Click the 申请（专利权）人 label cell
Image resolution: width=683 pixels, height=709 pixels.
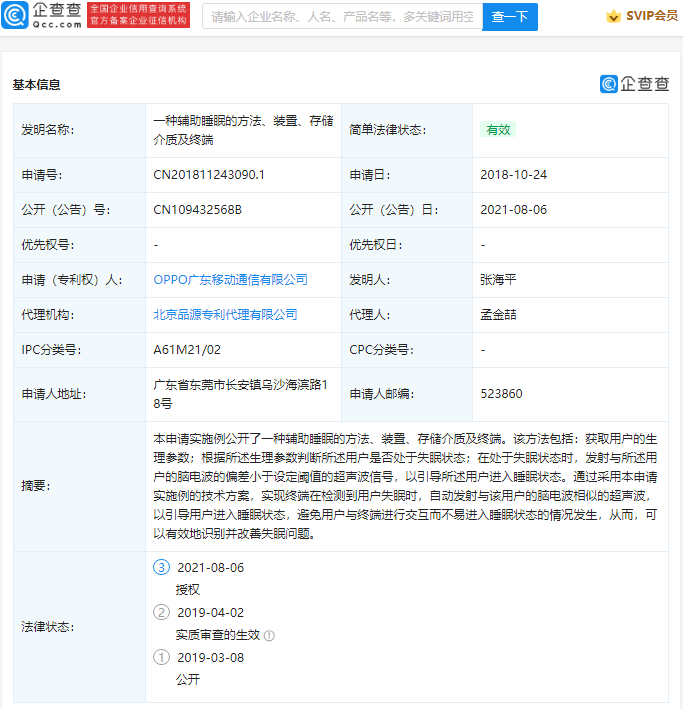click(x=80, y=280)
